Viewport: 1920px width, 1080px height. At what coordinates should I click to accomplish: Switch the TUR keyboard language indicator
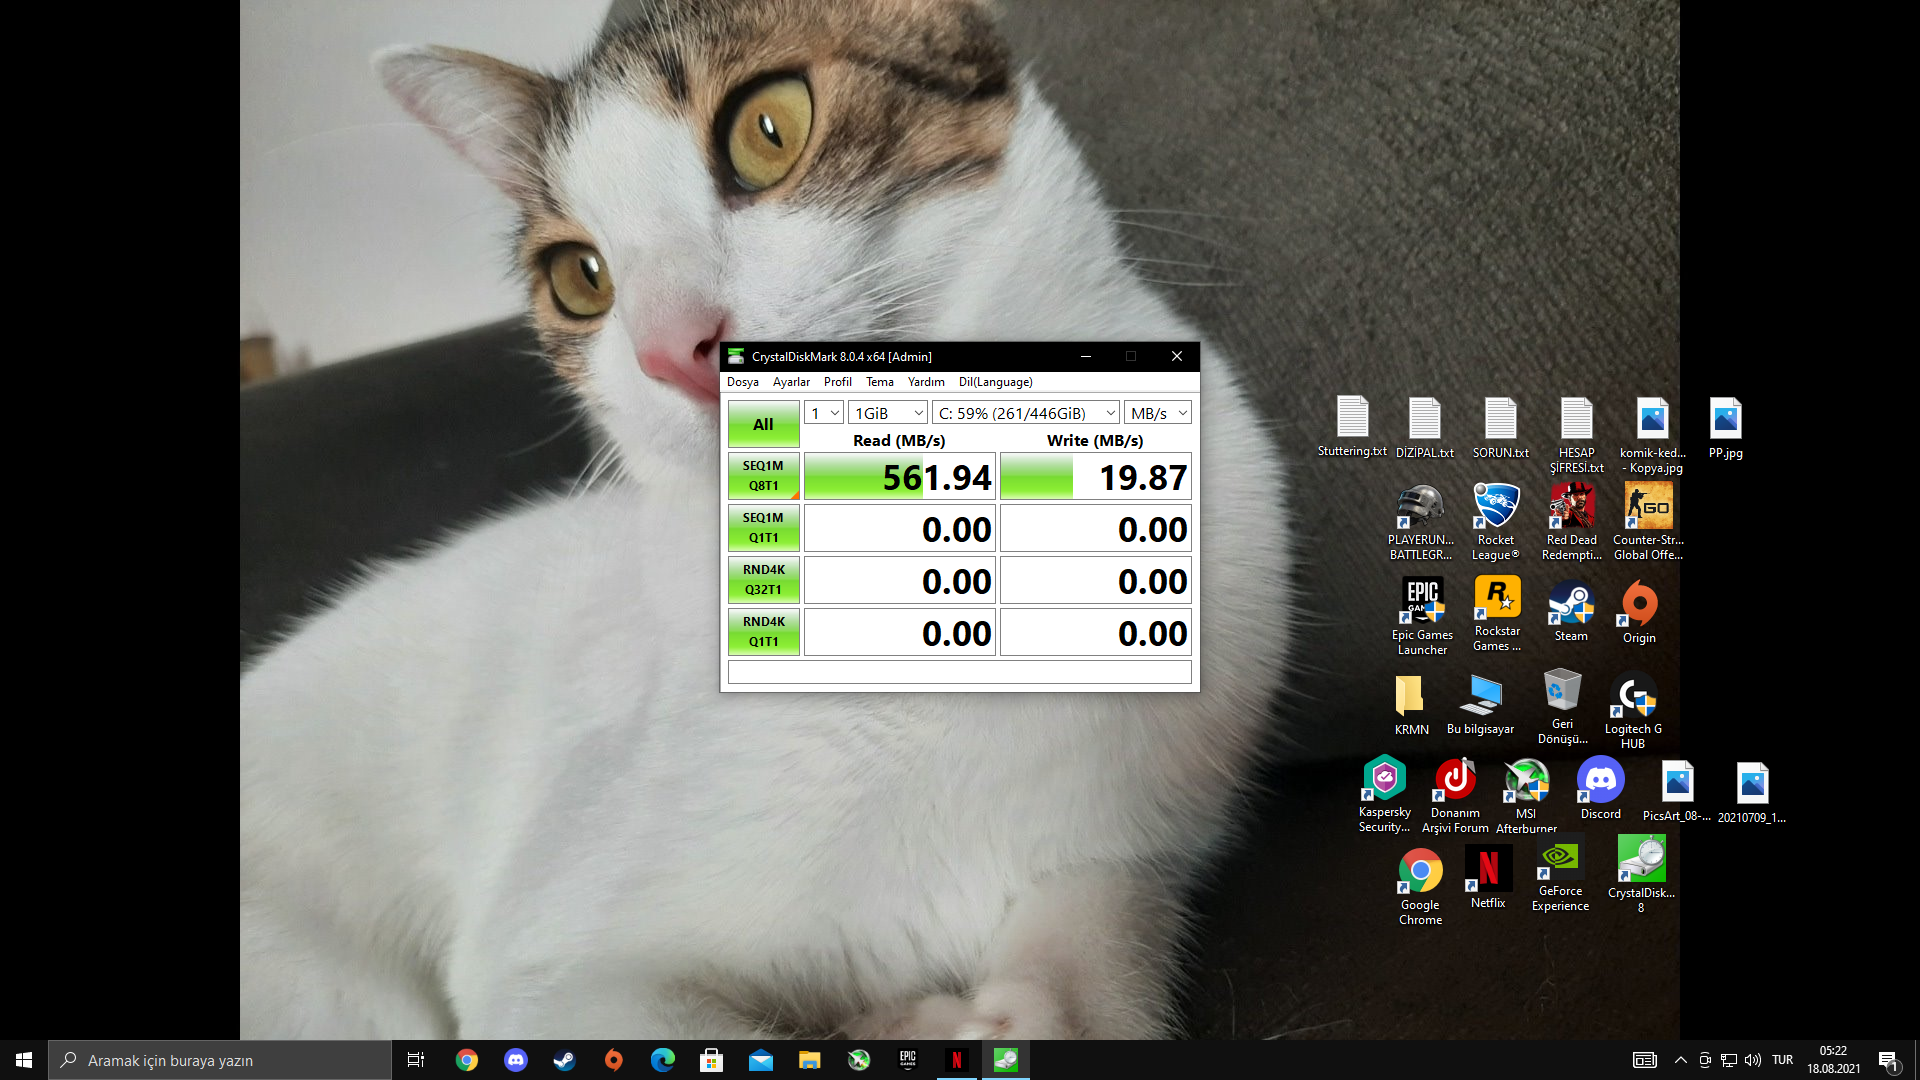pos(1782,1060)
